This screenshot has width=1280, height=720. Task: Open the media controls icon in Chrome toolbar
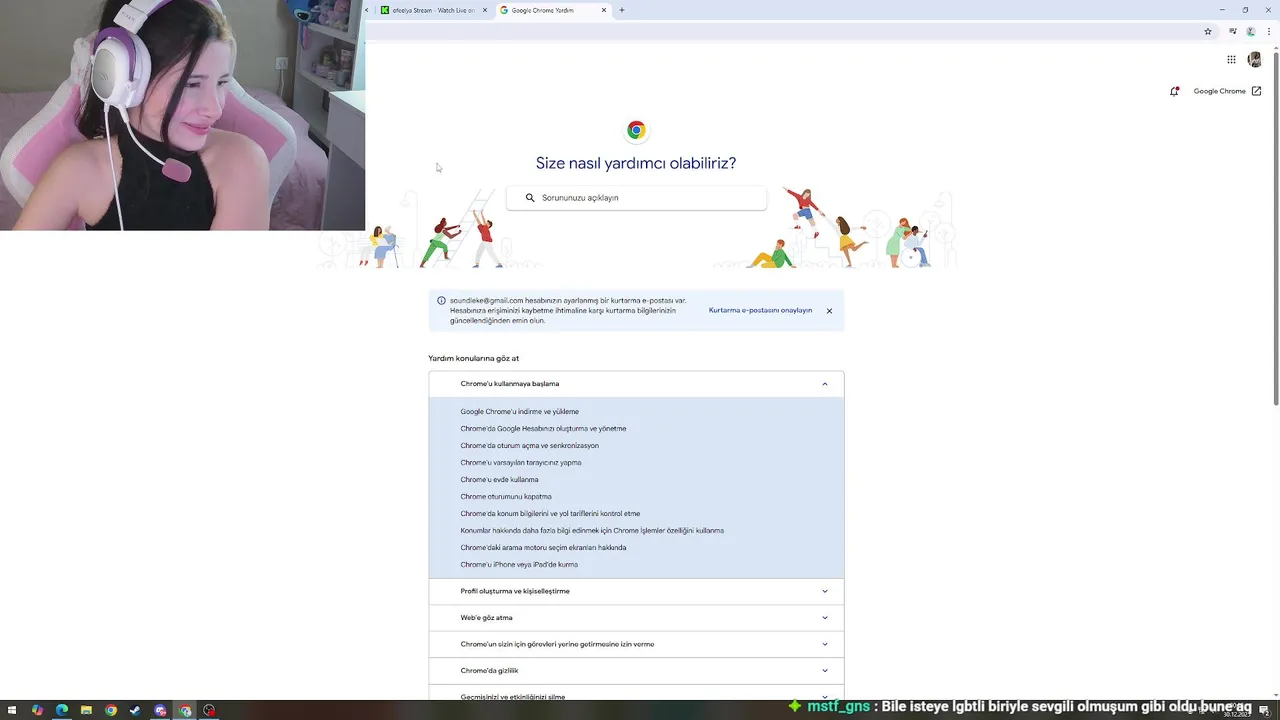(x=1233, y=31)
